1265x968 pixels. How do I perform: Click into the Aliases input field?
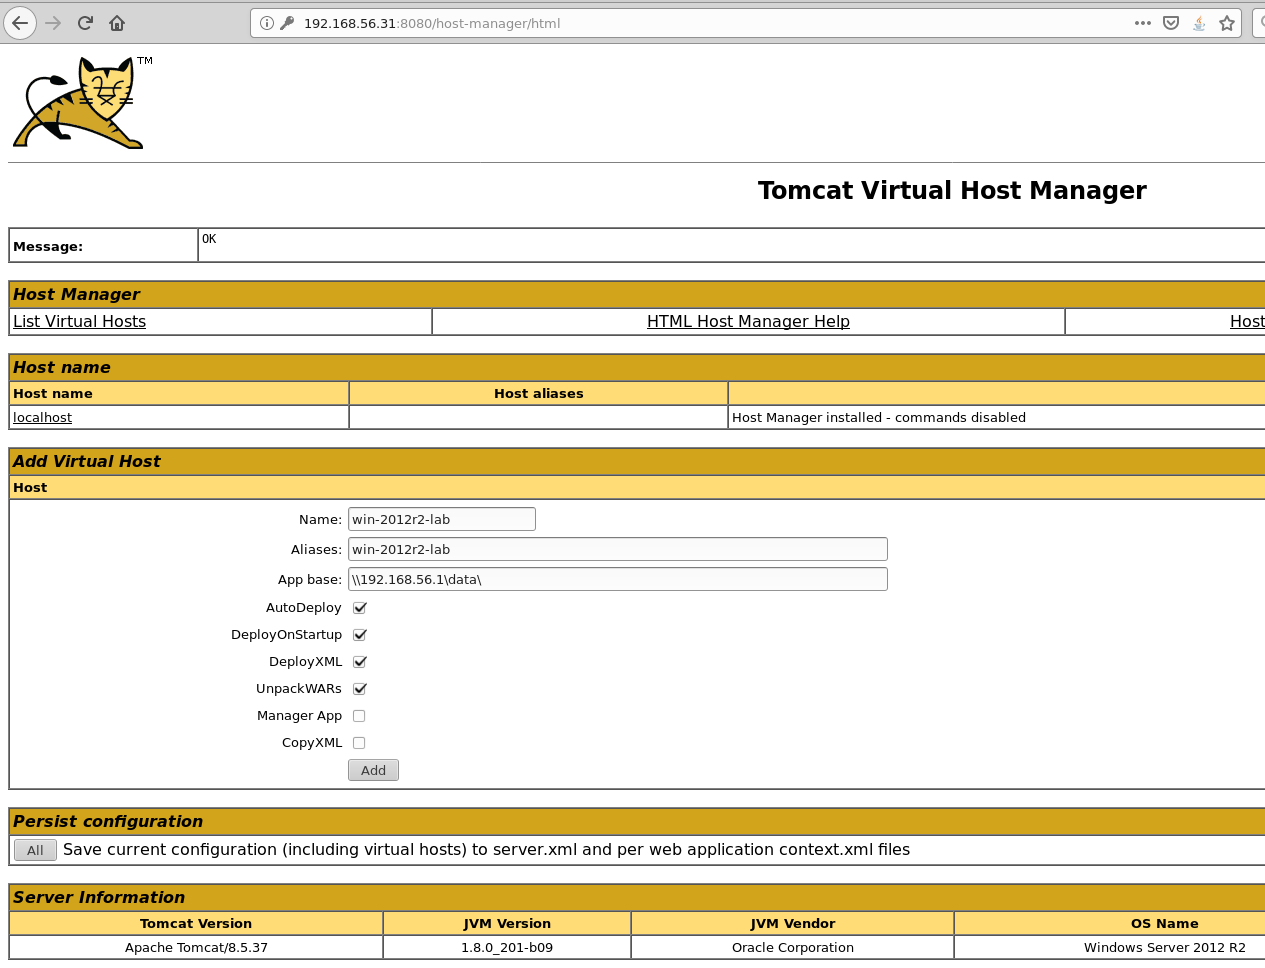pos(618,549)
